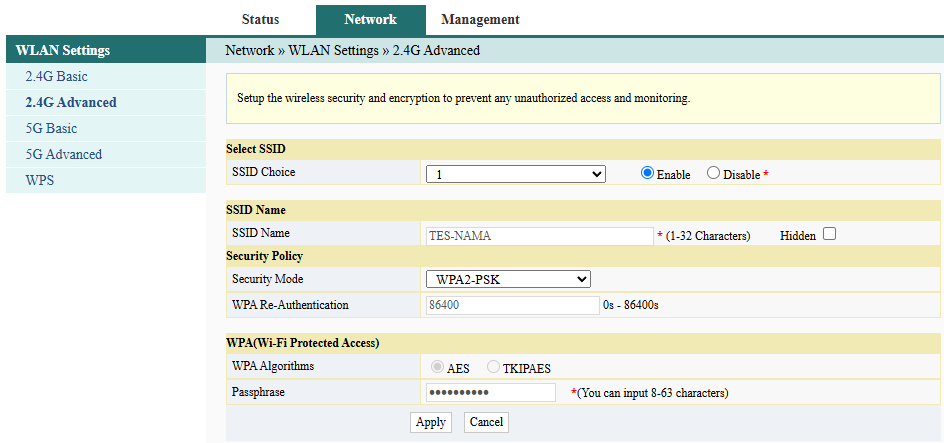This screenshot has width=944, height=443.
Task: Open the WPS settings page
Action: (x=40, y=181)
